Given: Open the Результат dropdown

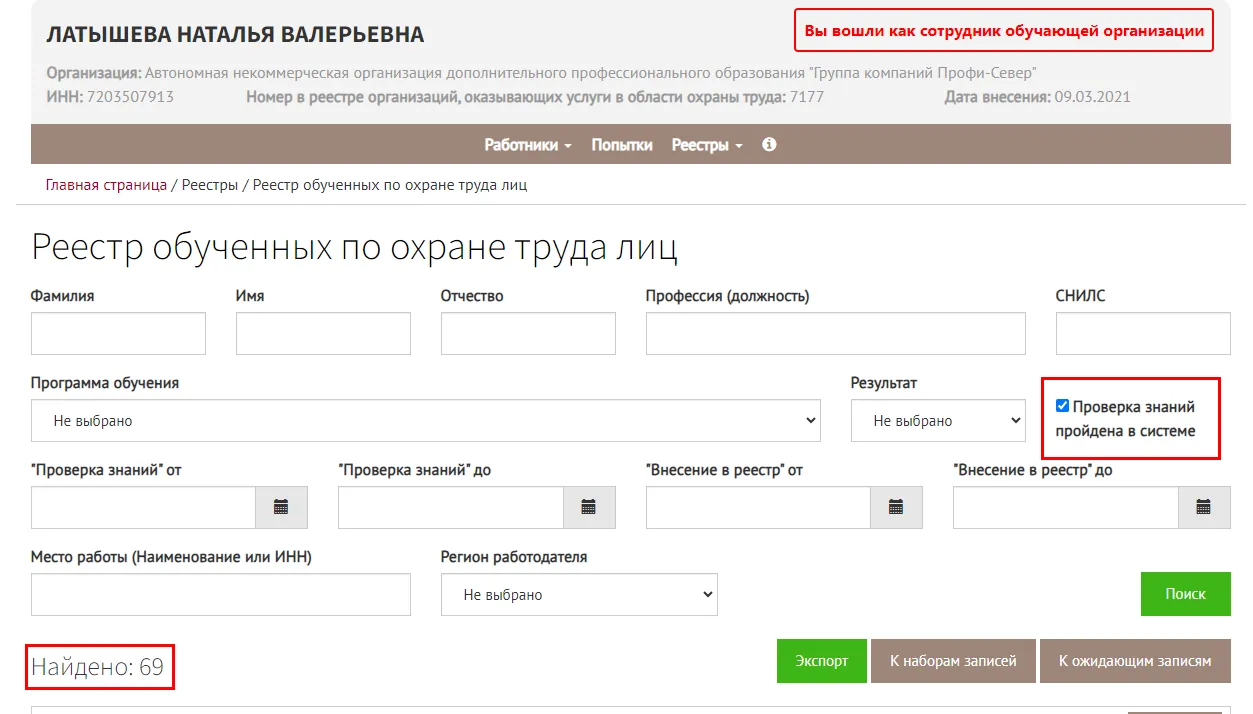Looking at the screenshot, I should (x=937, y=421).
